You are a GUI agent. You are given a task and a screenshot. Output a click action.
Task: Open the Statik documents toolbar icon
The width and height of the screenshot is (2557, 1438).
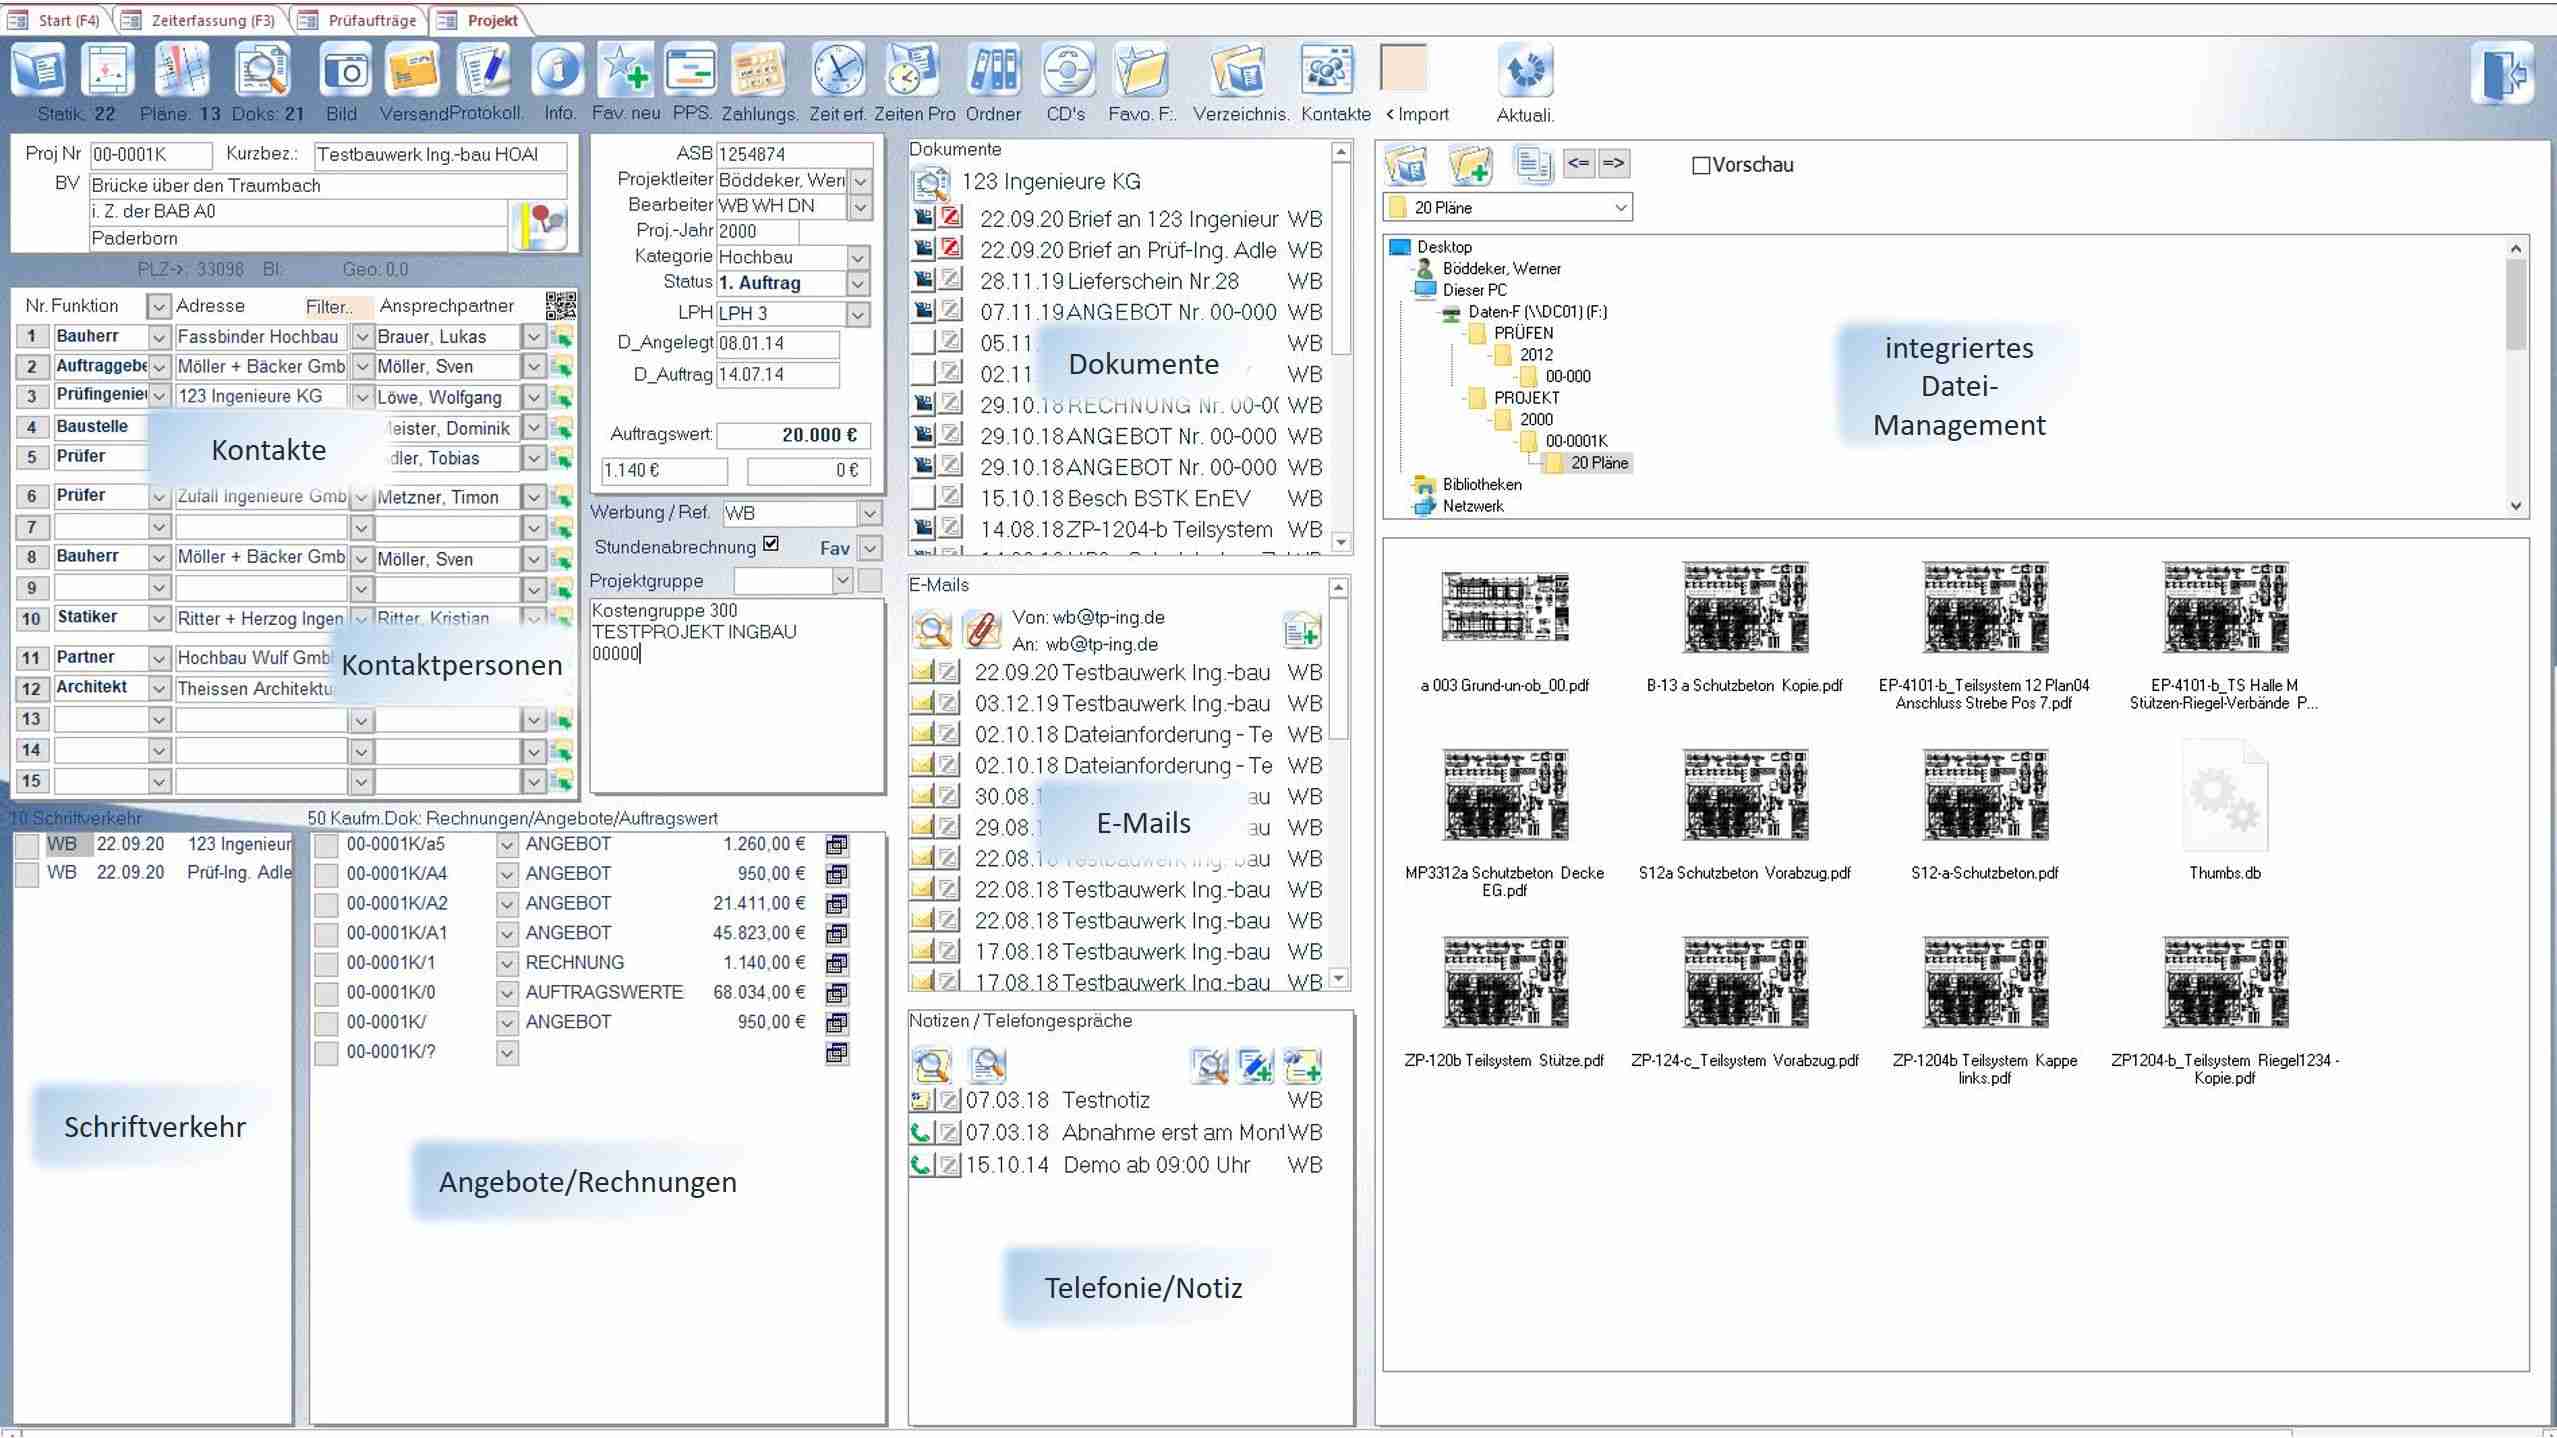[x=38, y=72]
